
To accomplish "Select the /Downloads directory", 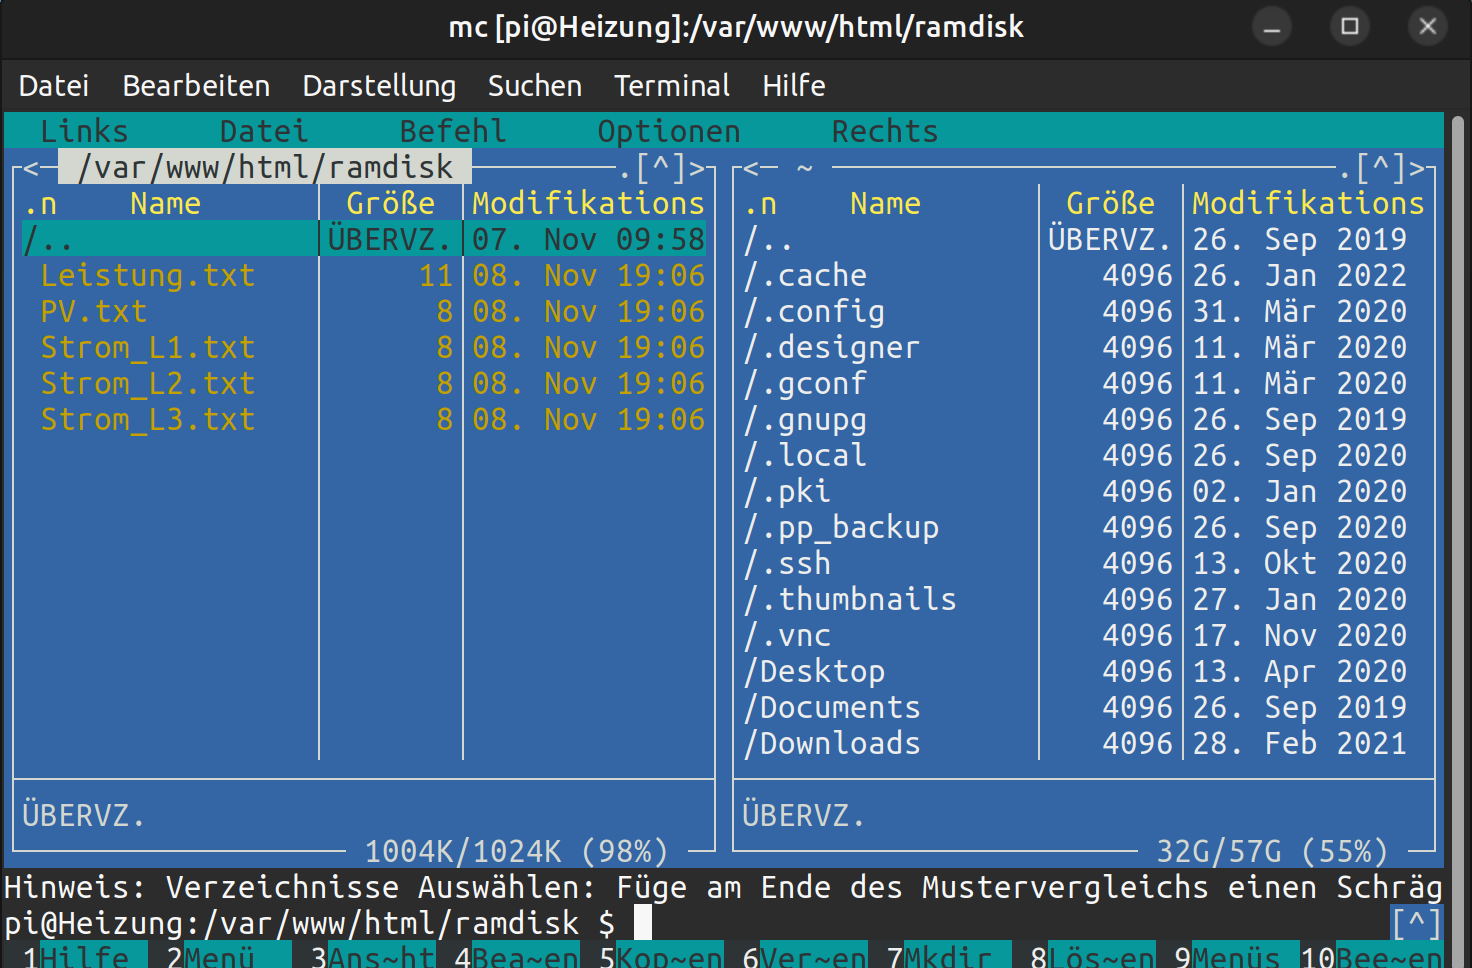I will [x=1084, y=743].
